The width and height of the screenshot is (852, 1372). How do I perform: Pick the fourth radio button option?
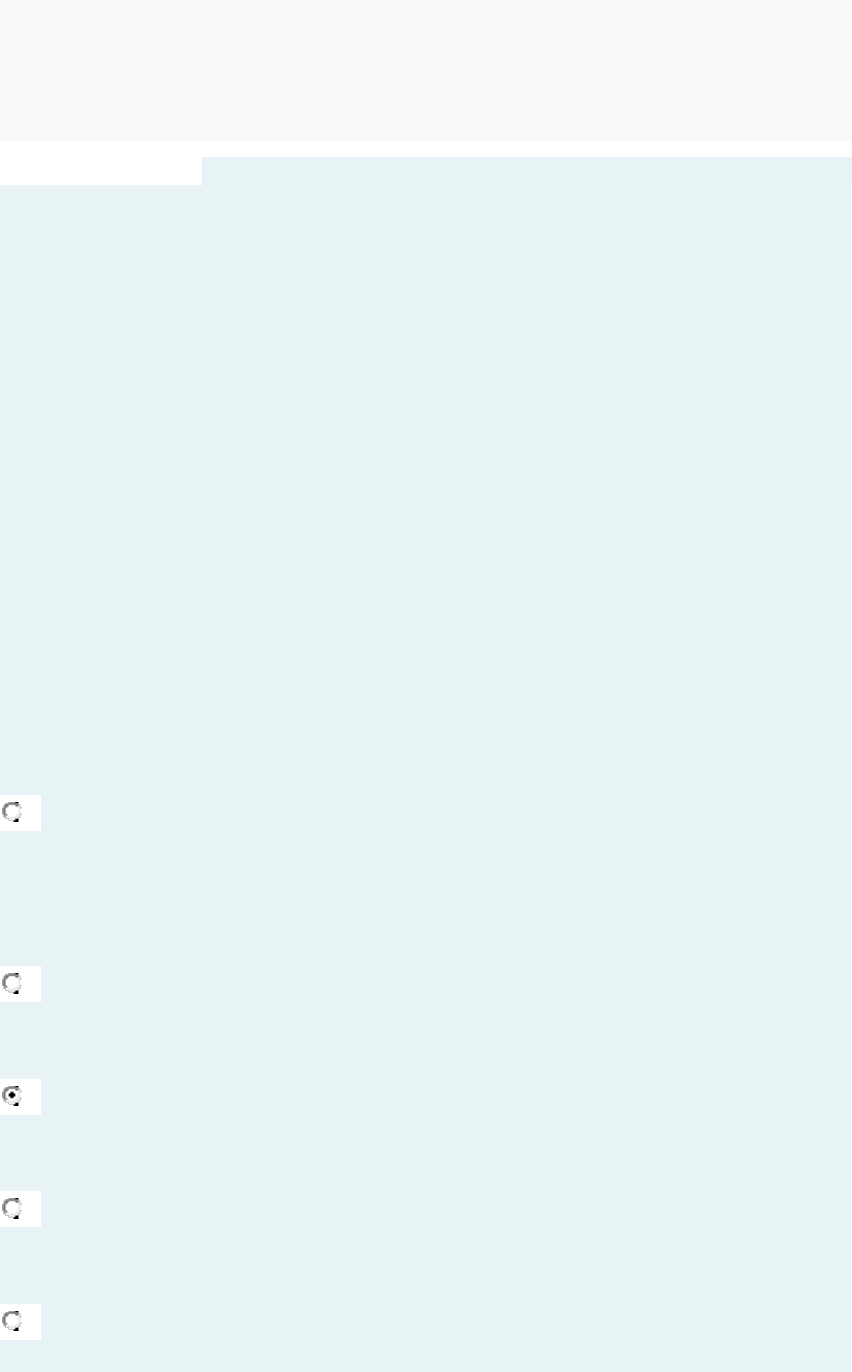(13, 1209)
